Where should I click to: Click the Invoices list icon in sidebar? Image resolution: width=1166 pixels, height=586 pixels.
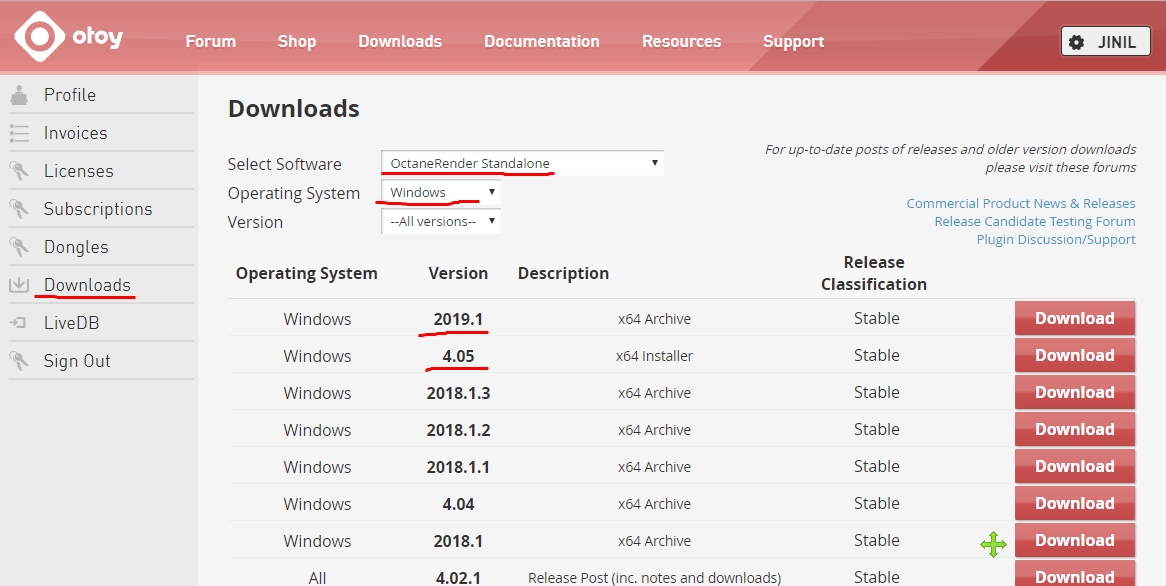pyautogui.click(x=19, y=133)
